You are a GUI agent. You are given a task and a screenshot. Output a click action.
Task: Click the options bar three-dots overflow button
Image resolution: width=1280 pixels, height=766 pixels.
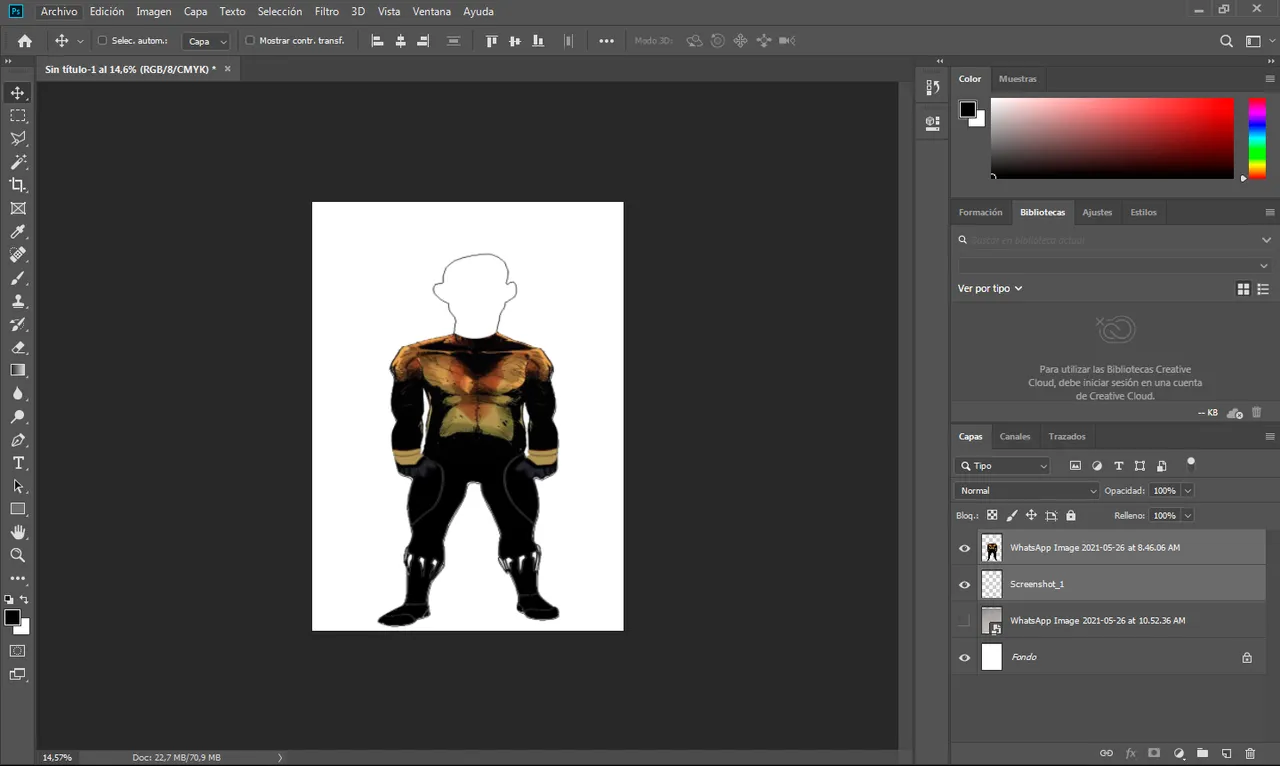[x=606, y=41]
